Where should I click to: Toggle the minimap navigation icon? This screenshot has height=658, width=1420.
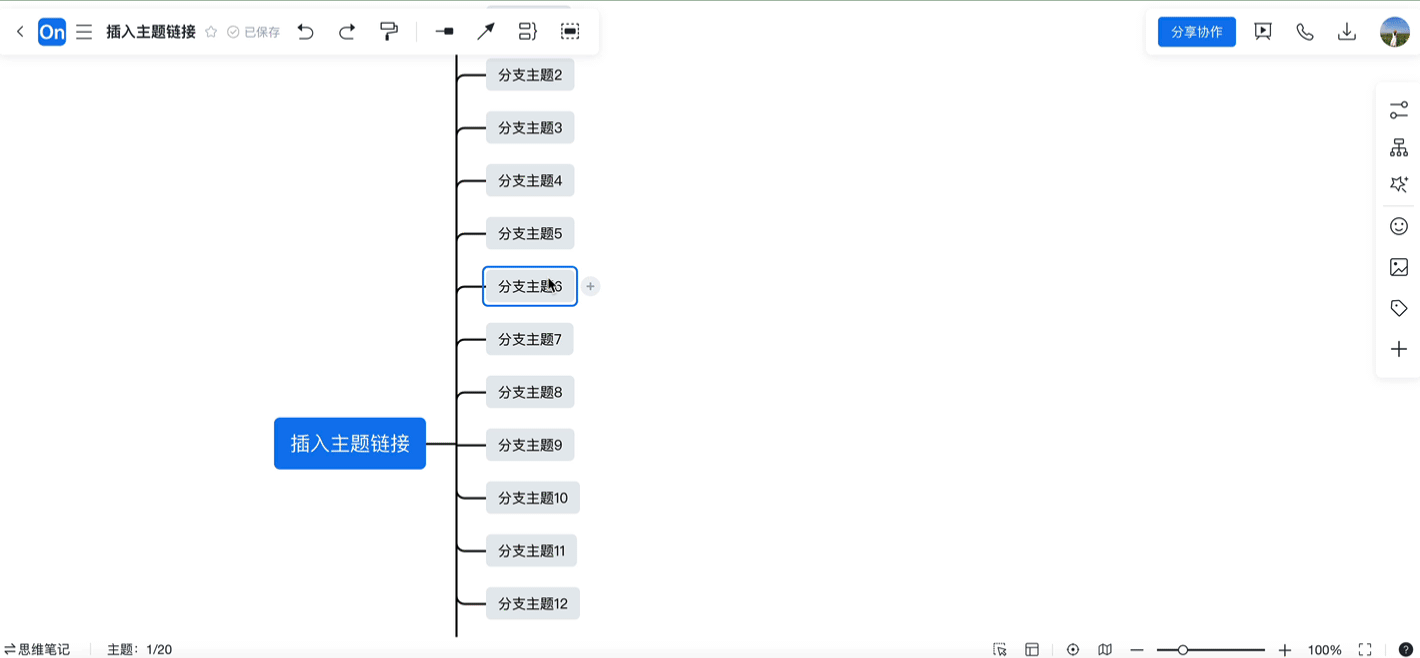[x=1105, y=649]
